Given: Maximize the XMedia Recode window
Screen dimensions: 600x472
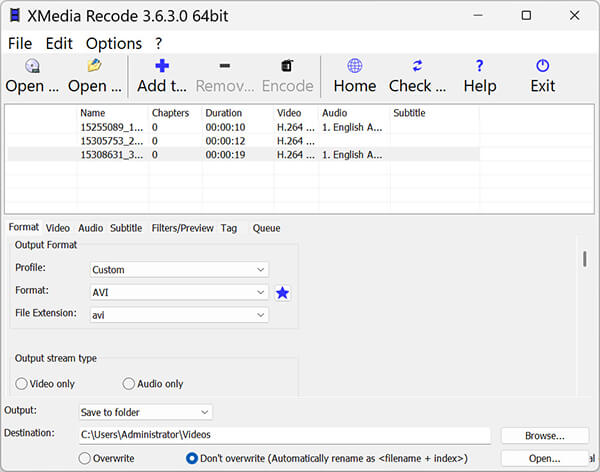Looking at the screenshot, I should click(527, 15).
